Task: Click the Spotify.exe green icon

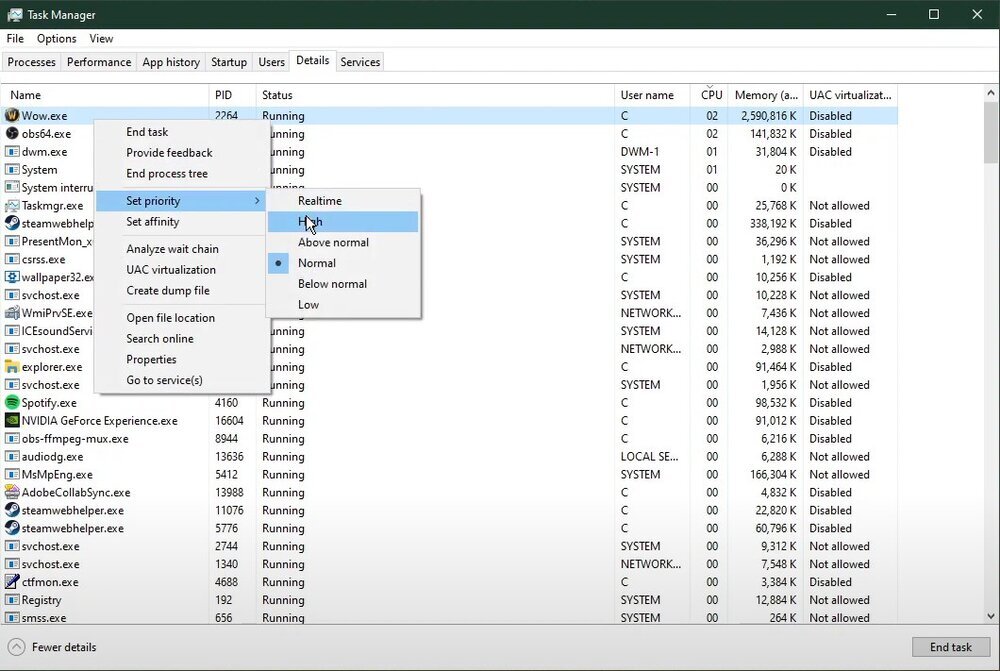Action: 12,403
